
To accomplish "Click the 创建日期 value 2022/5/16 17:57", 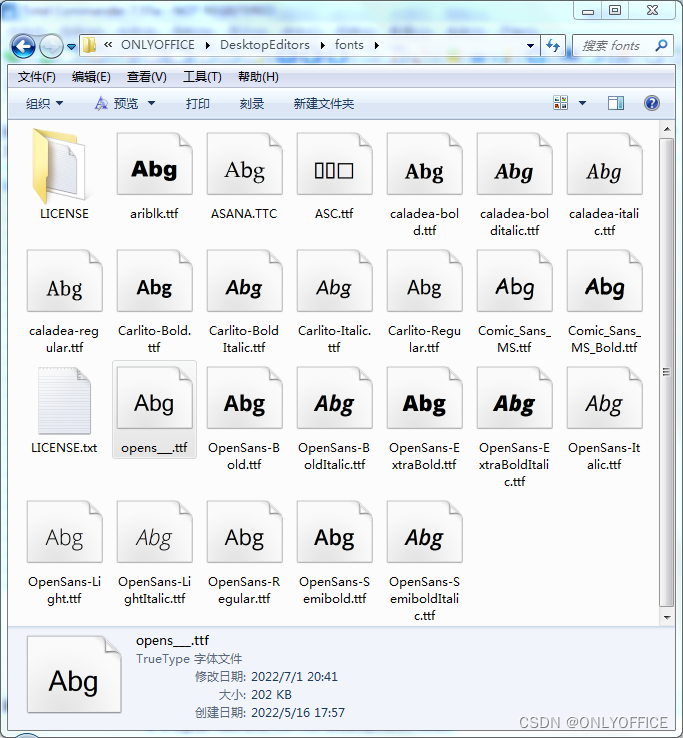I will coord(298,712).
